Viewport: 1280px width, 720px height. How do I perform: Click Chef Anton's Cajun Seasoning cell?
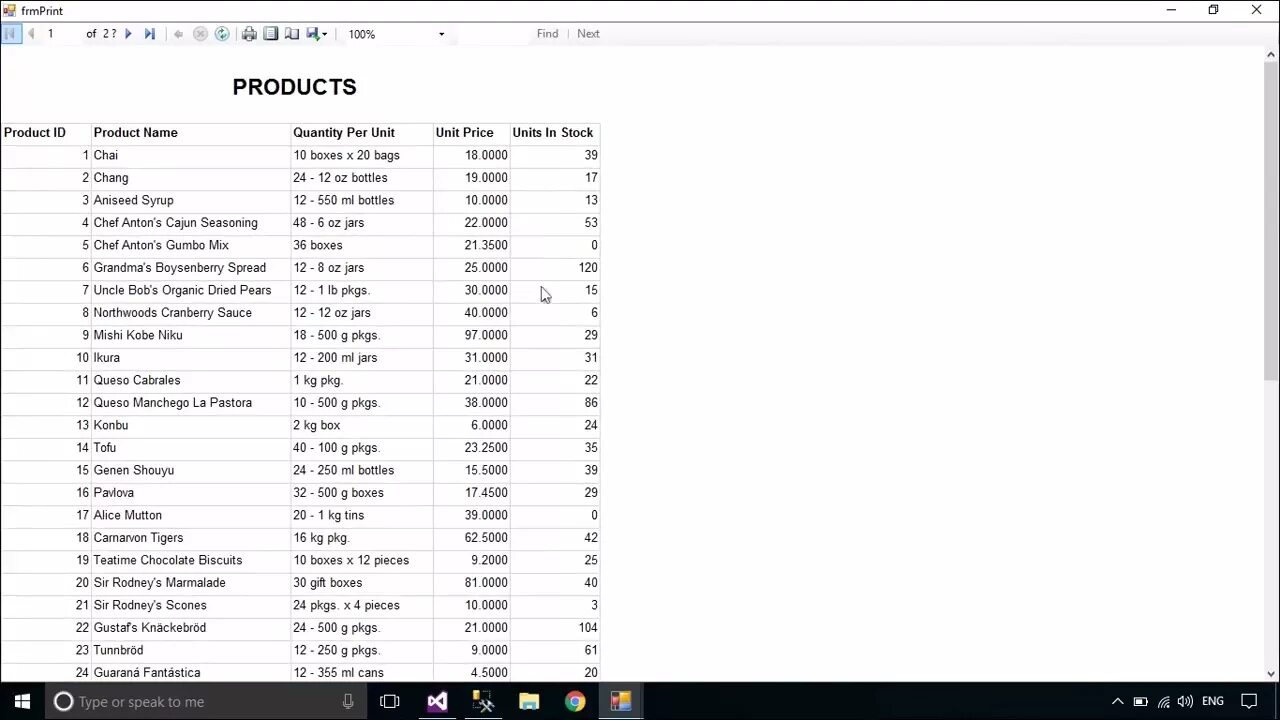pyautogui.click(x=190, y=223)
